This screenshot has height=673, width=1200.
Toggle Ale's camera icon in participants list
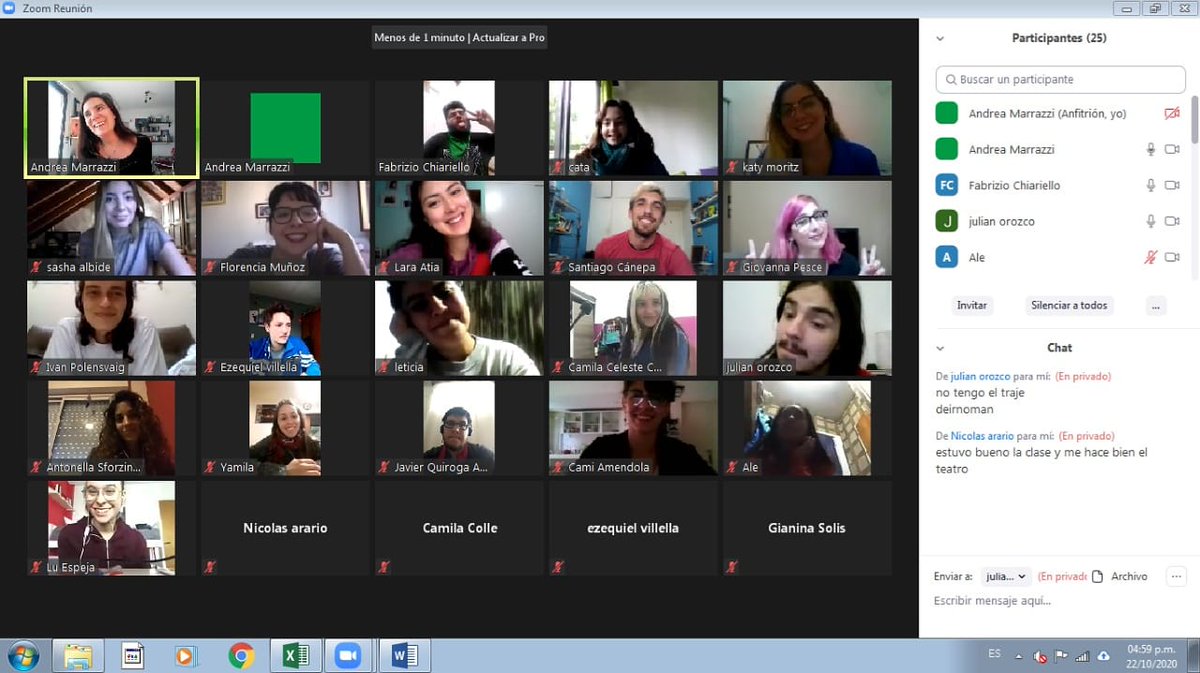[1172, 257]
